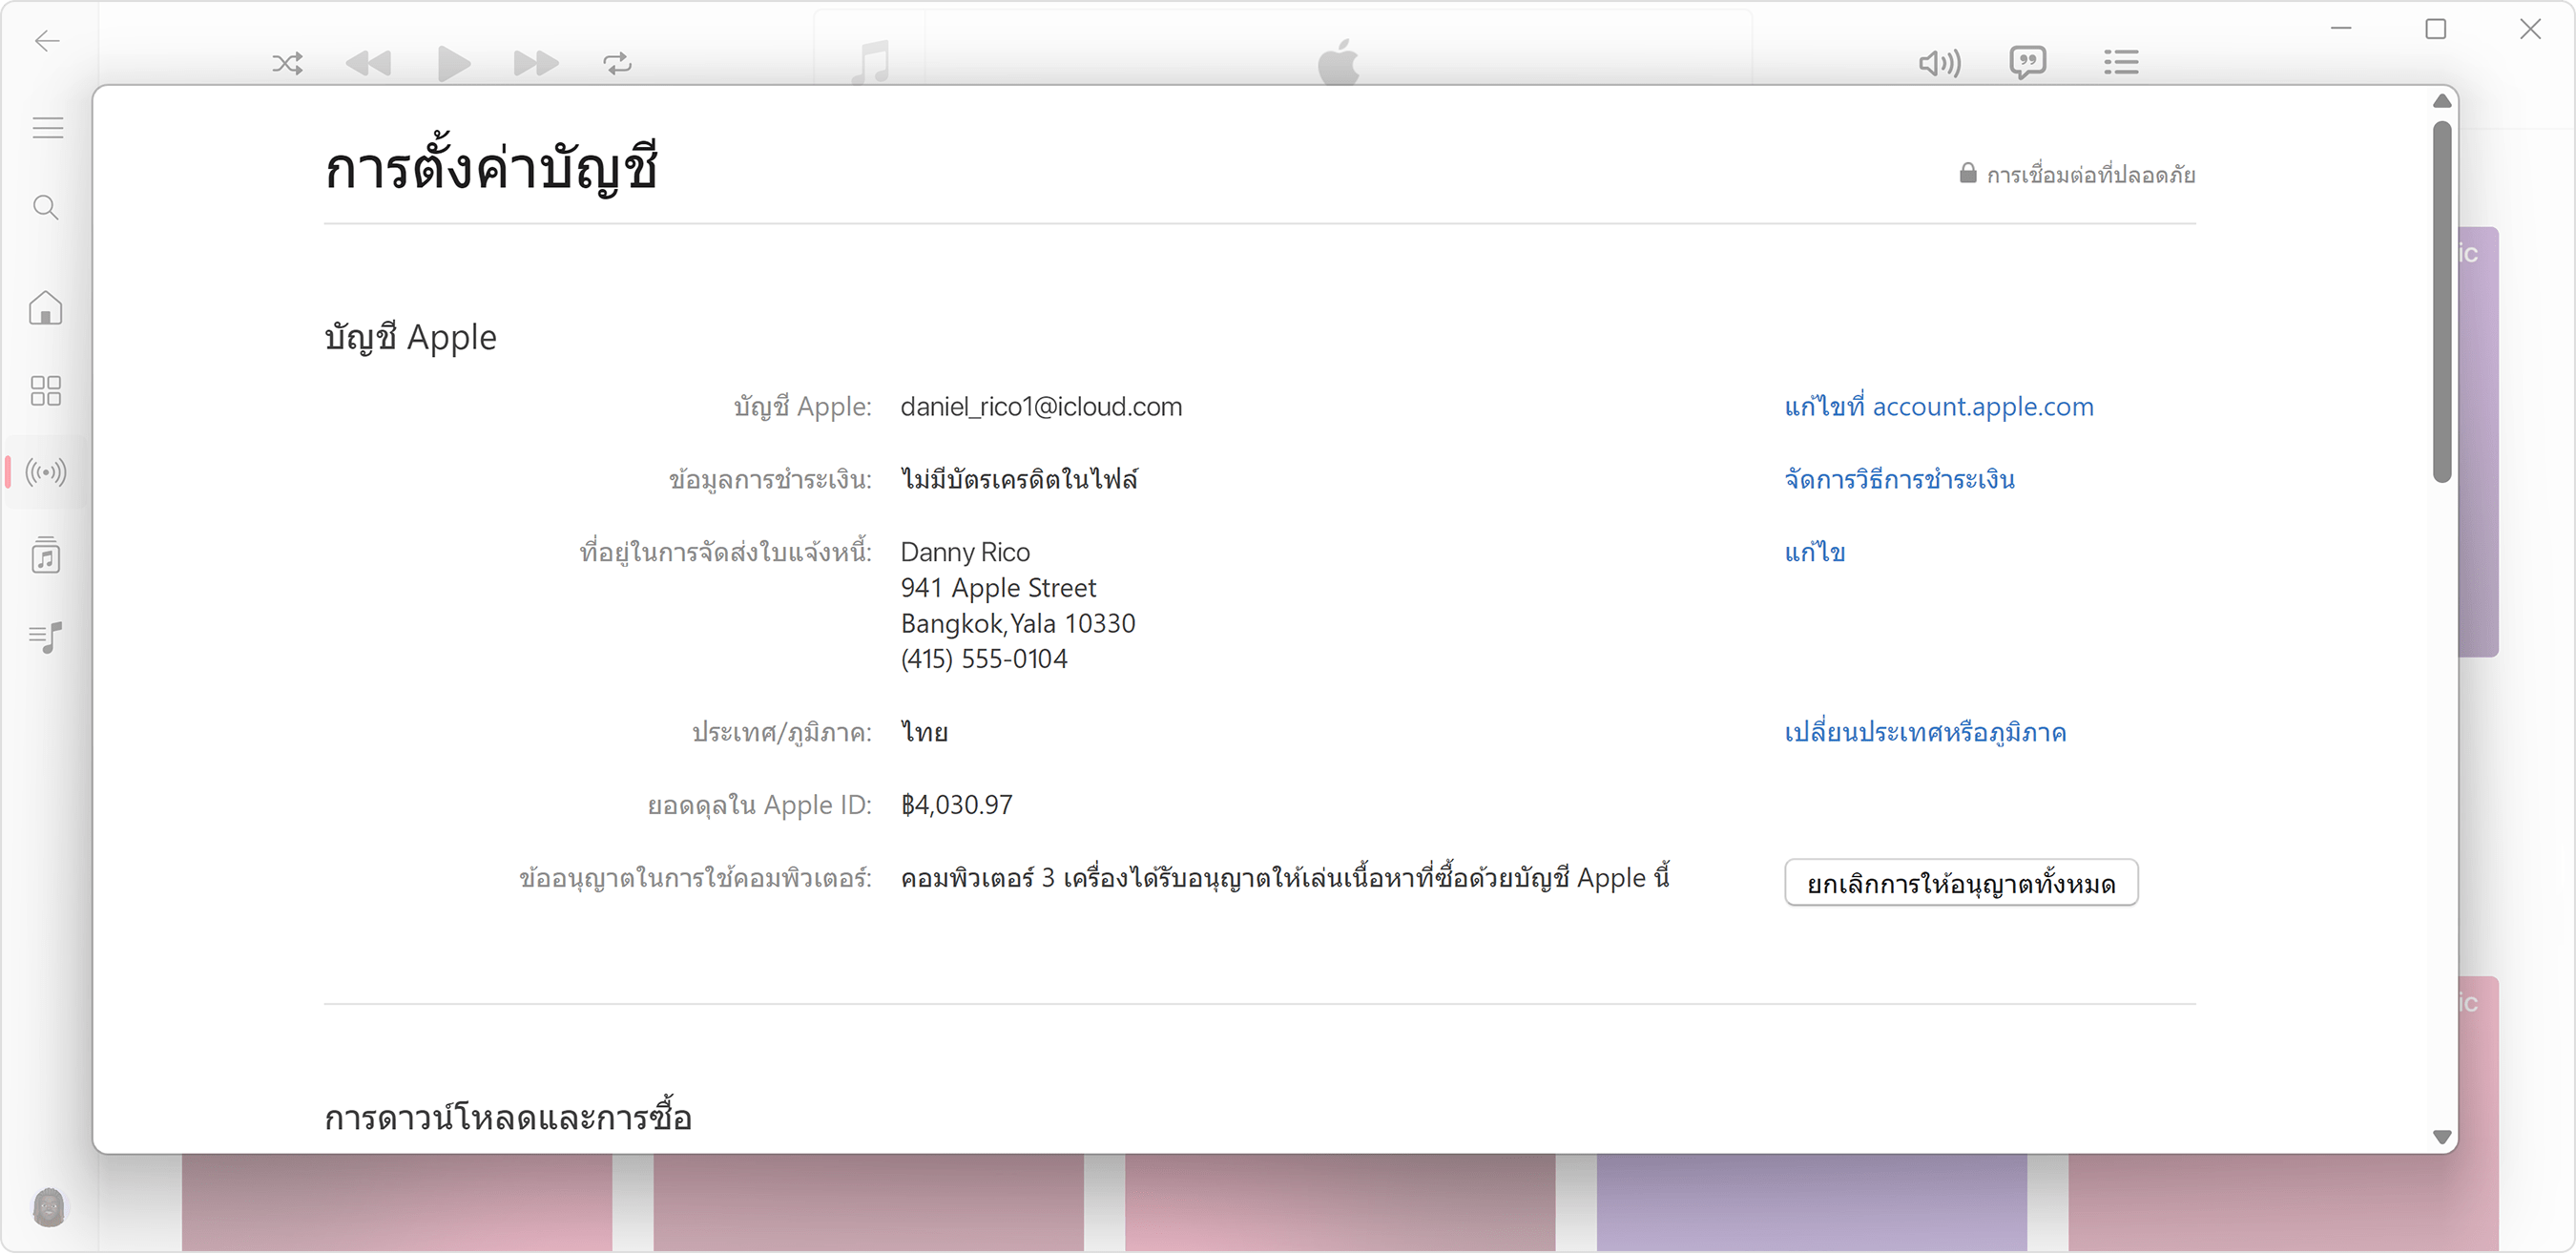The width and height of the screenshot is (2576, 1254).
Task: Open search in the sidebar
Action: tap(46, 207)
